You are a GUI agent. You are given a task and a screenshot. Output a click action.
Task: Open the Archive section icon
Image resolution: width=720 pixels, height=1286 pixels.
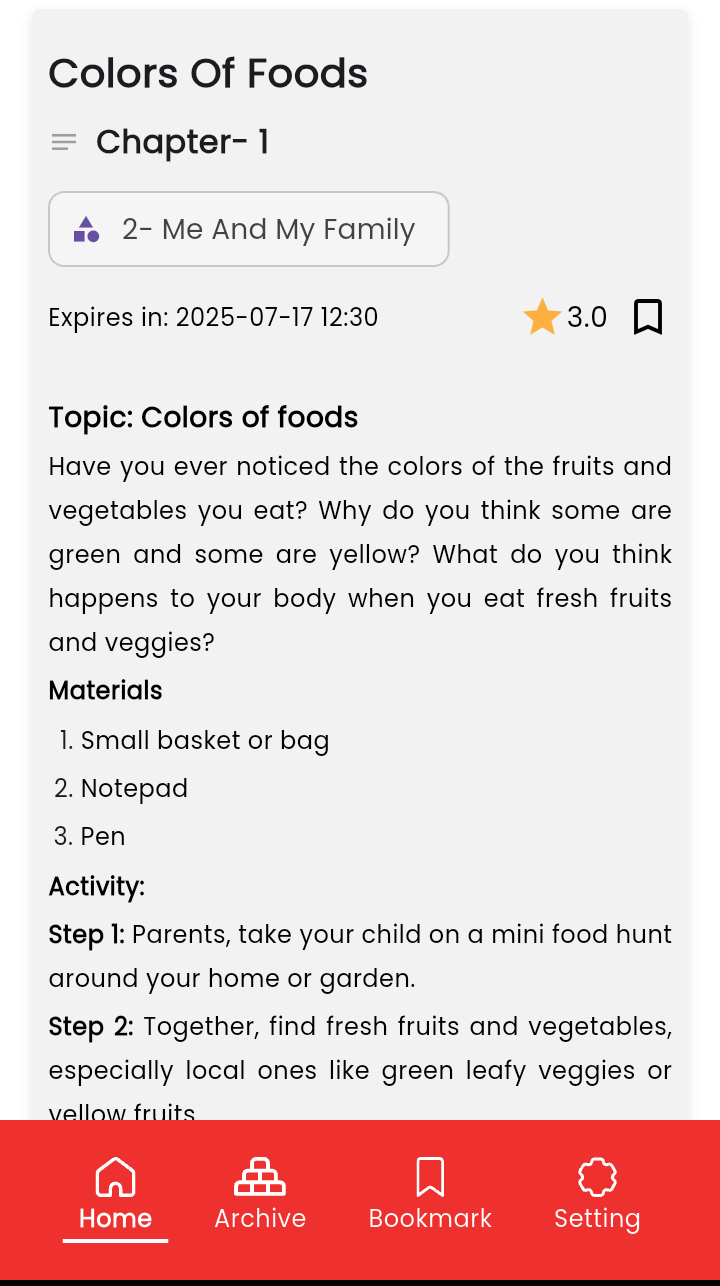pyautogui.click(x=260, y=1177)
